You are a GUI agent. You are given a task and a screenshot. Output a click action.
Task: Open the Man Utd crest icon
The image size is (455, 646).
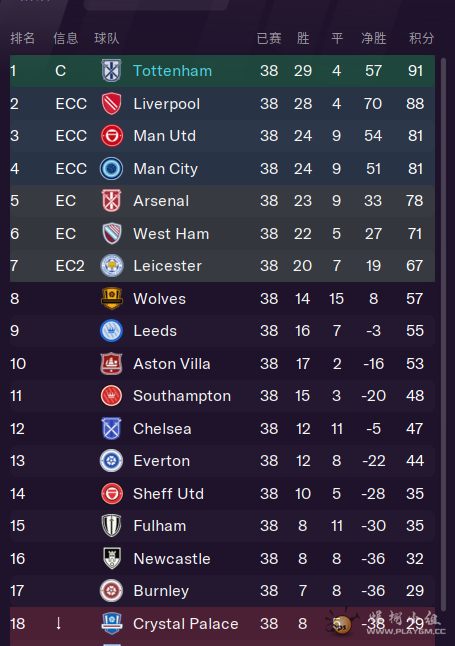coord(111,136)
